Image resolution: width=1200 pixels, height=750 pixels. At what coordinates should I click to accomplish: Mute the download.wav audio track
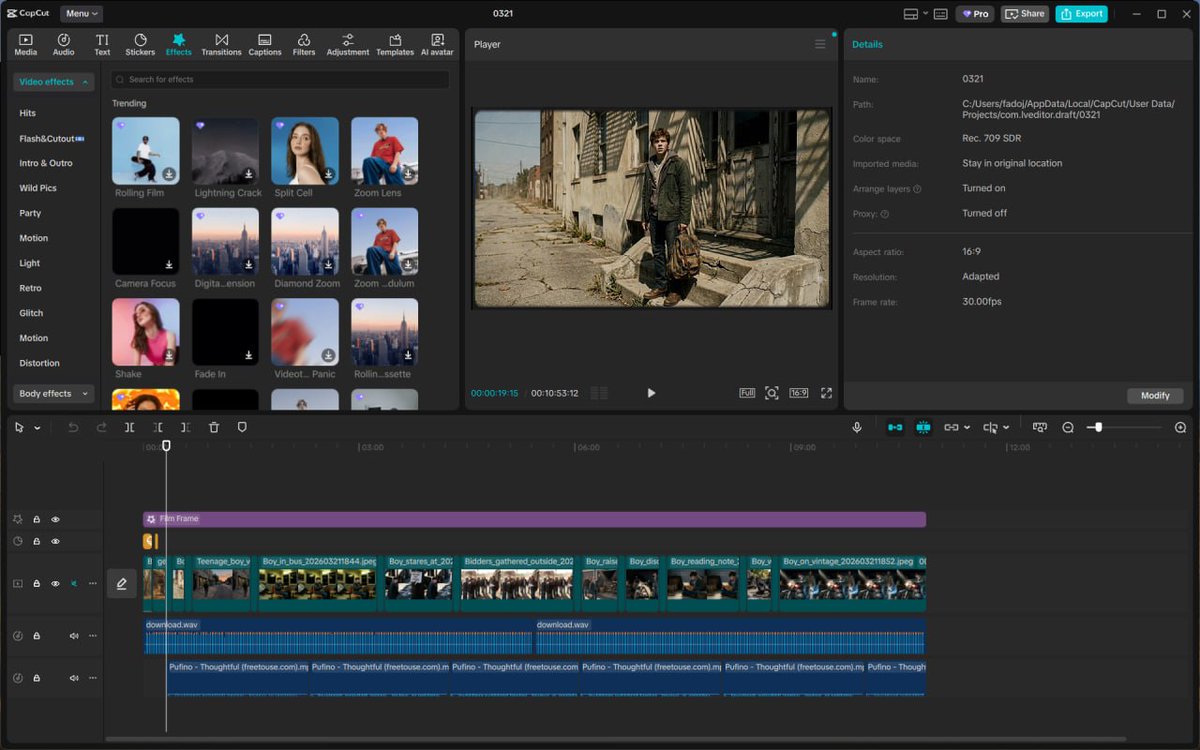pos(74,636)
